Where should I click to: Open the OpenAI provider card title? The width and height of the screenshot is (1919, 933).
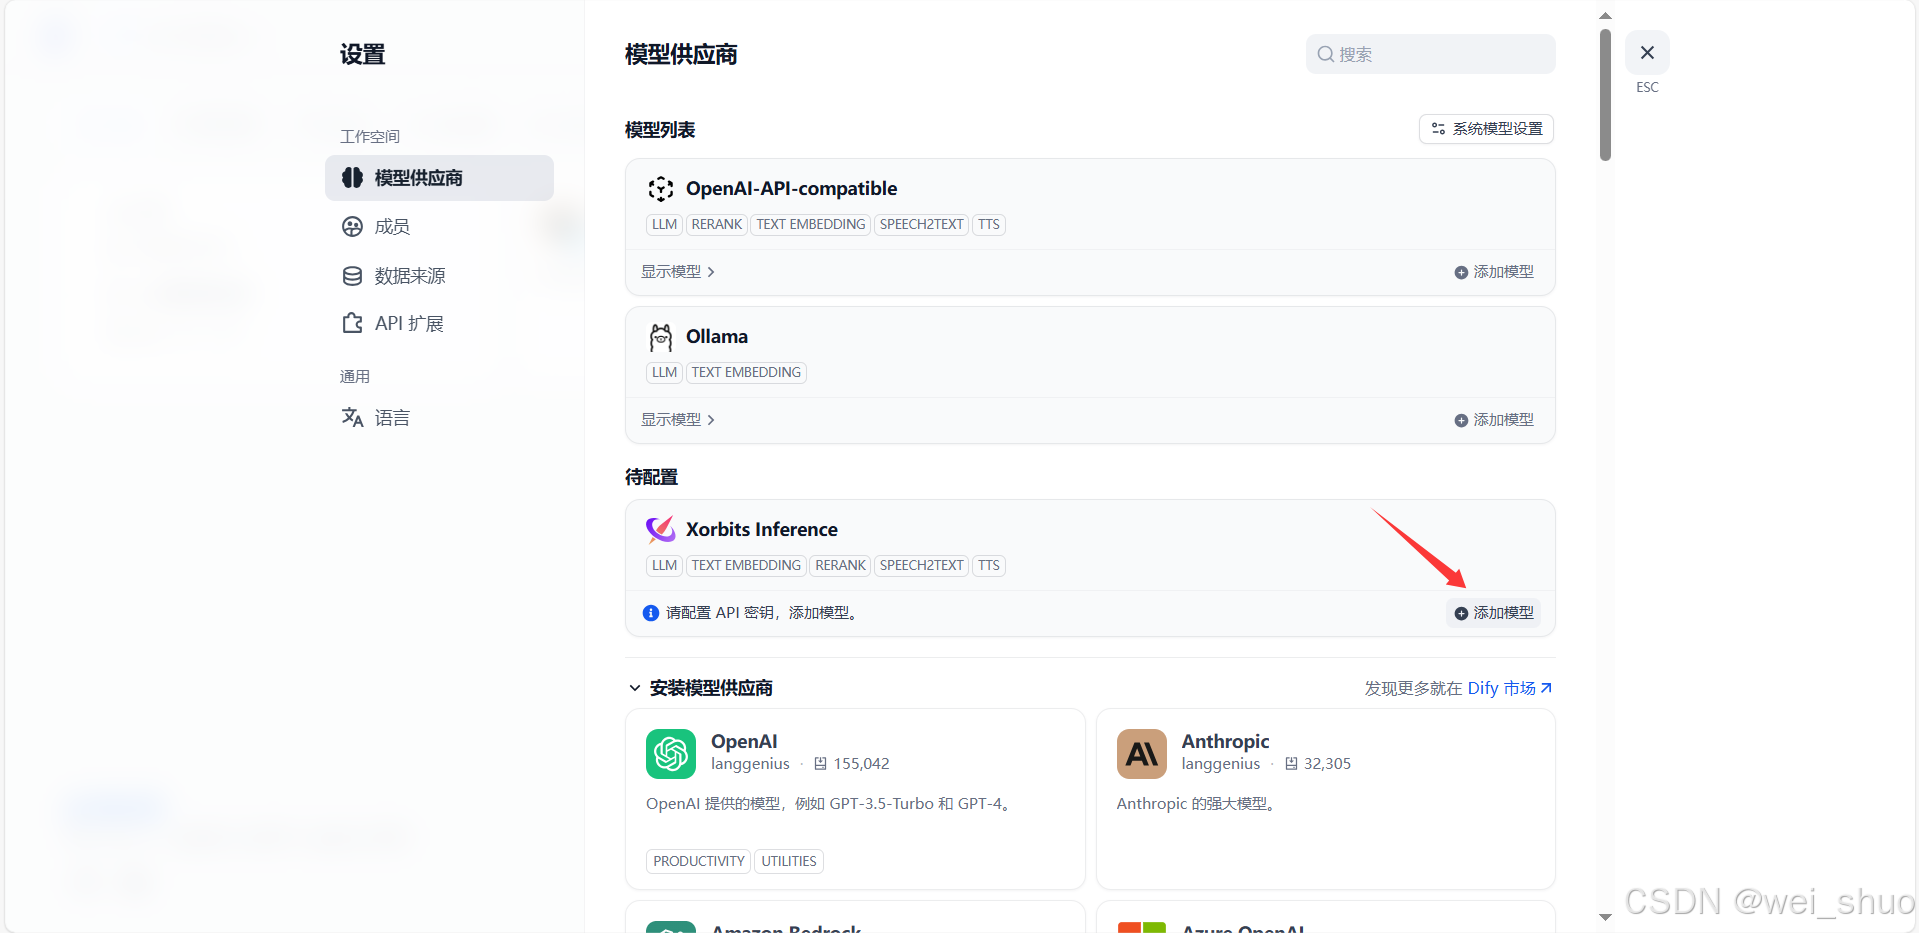(x=744, y=741)
